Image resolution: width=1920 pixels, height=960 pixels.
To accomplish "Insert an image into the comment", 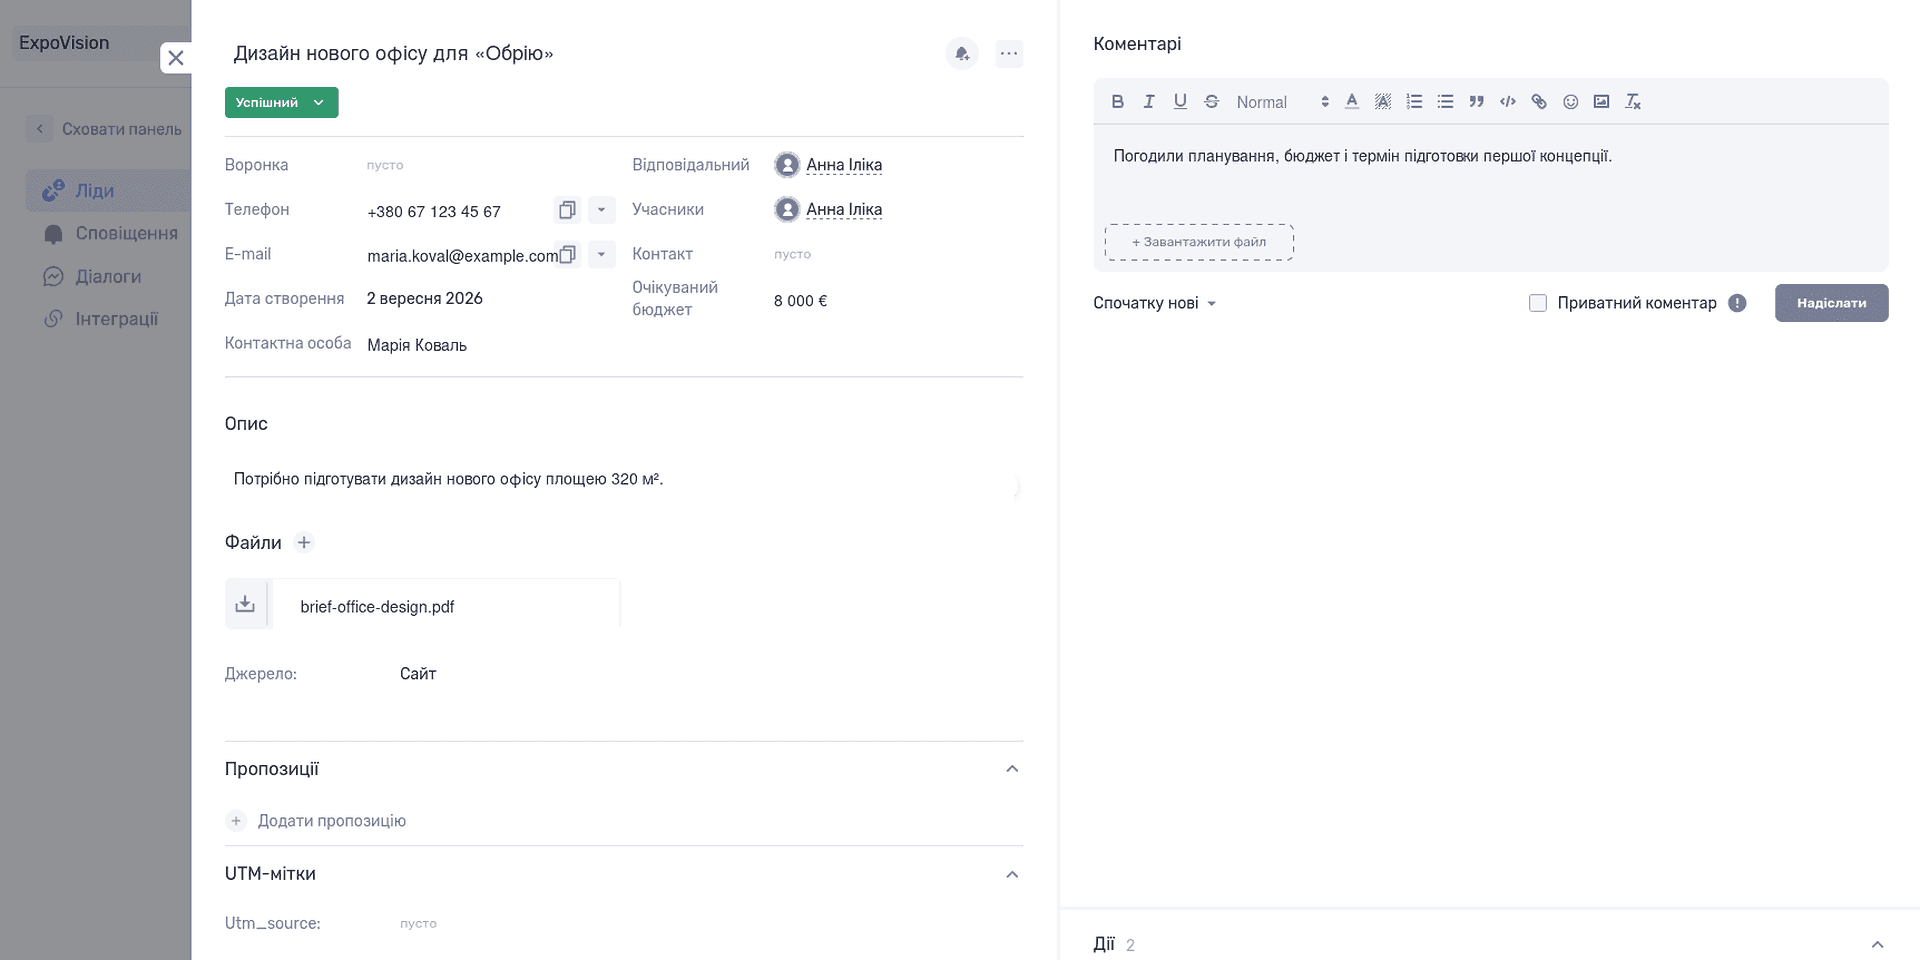I will pyautogui.click(x=1601, y=101).
